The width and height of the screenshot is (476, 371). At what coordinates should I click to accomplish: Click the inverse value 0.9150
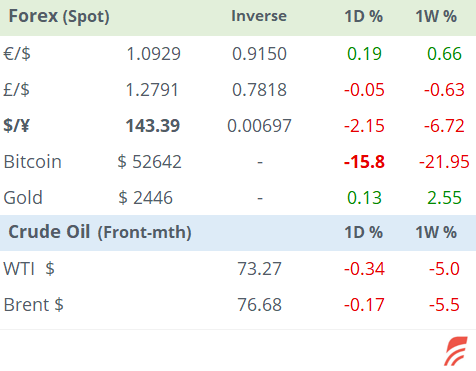click(259, 54)
